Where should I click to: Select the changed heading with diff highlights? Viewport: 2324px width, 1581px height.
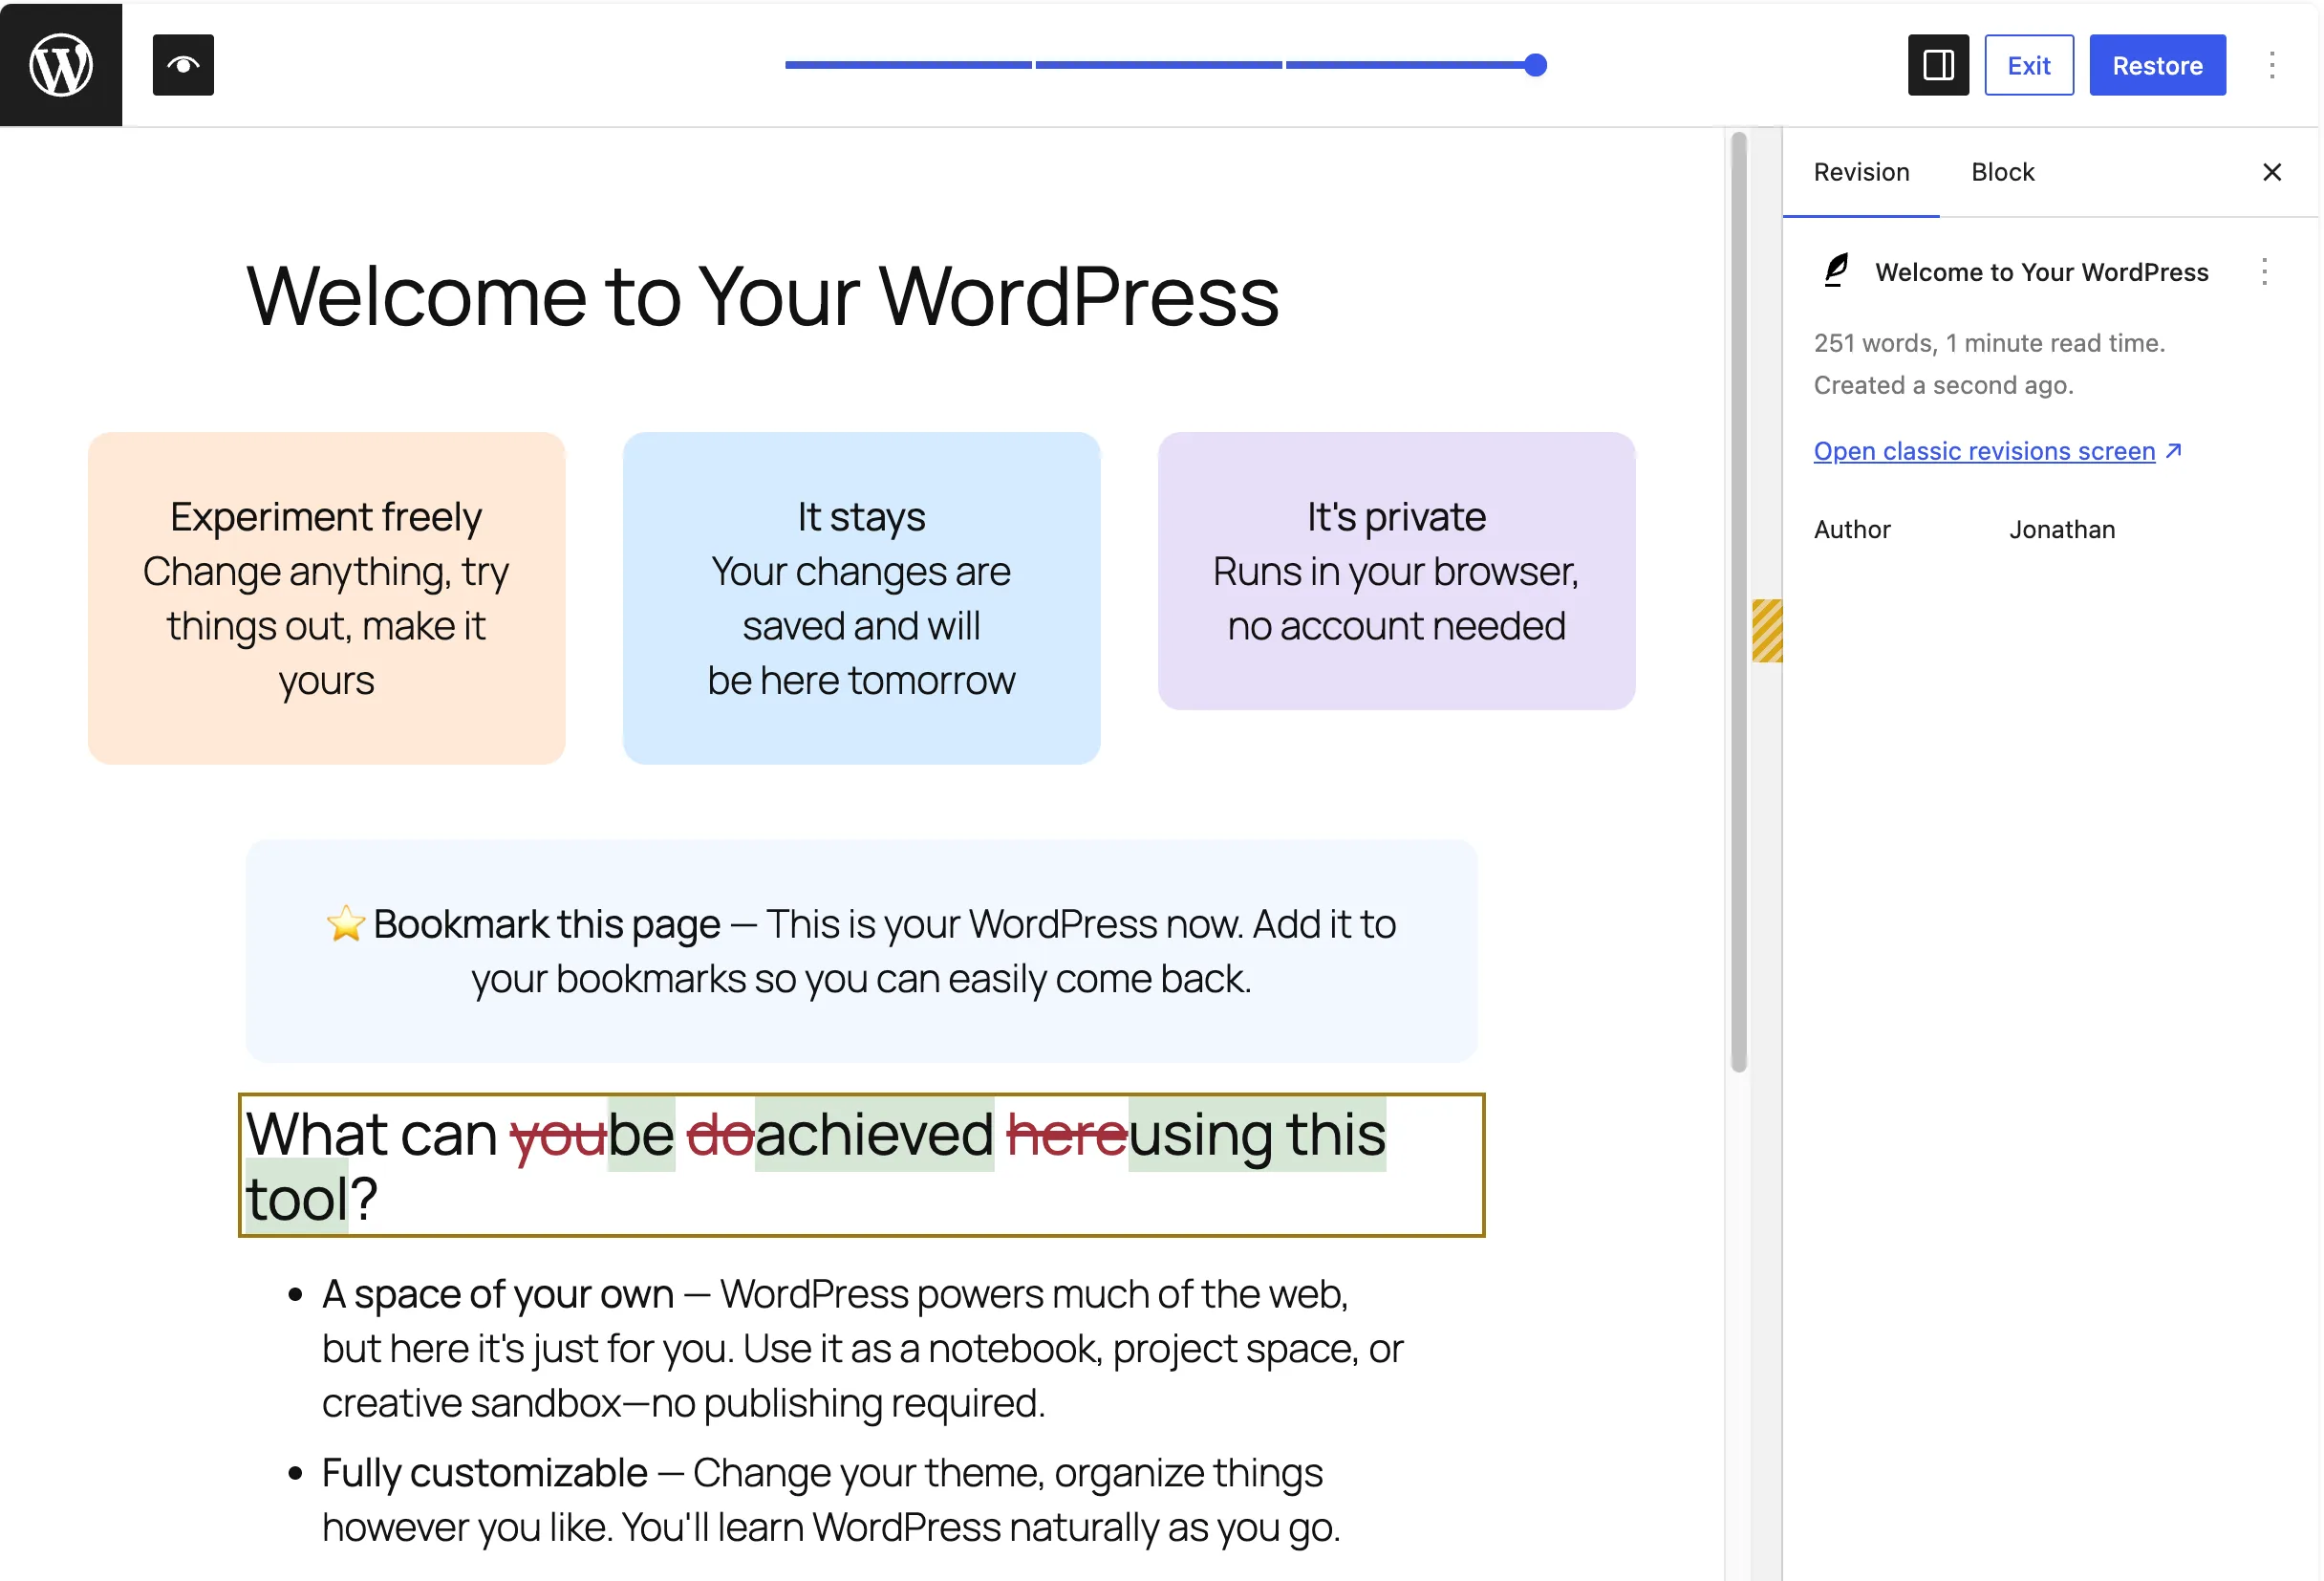861,1165
